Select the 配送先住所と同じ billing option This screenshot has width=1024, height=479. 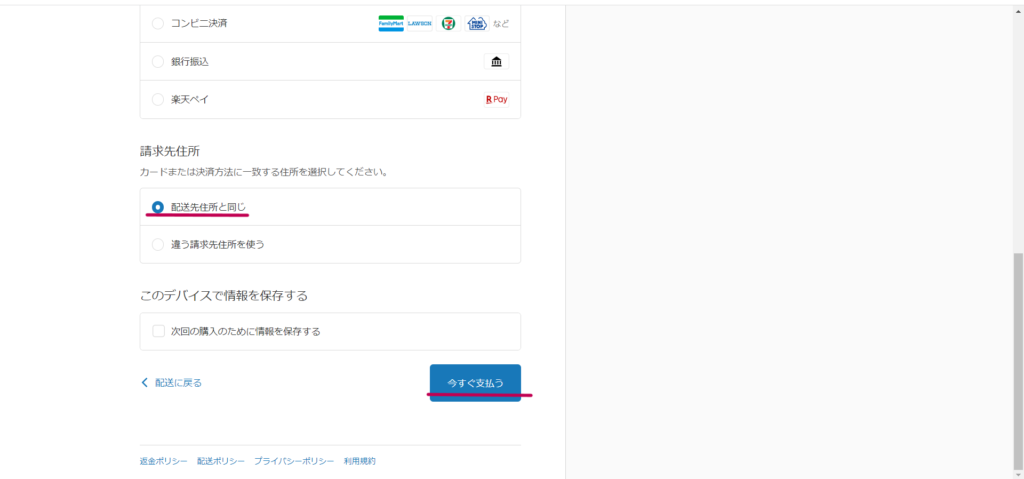158,207
